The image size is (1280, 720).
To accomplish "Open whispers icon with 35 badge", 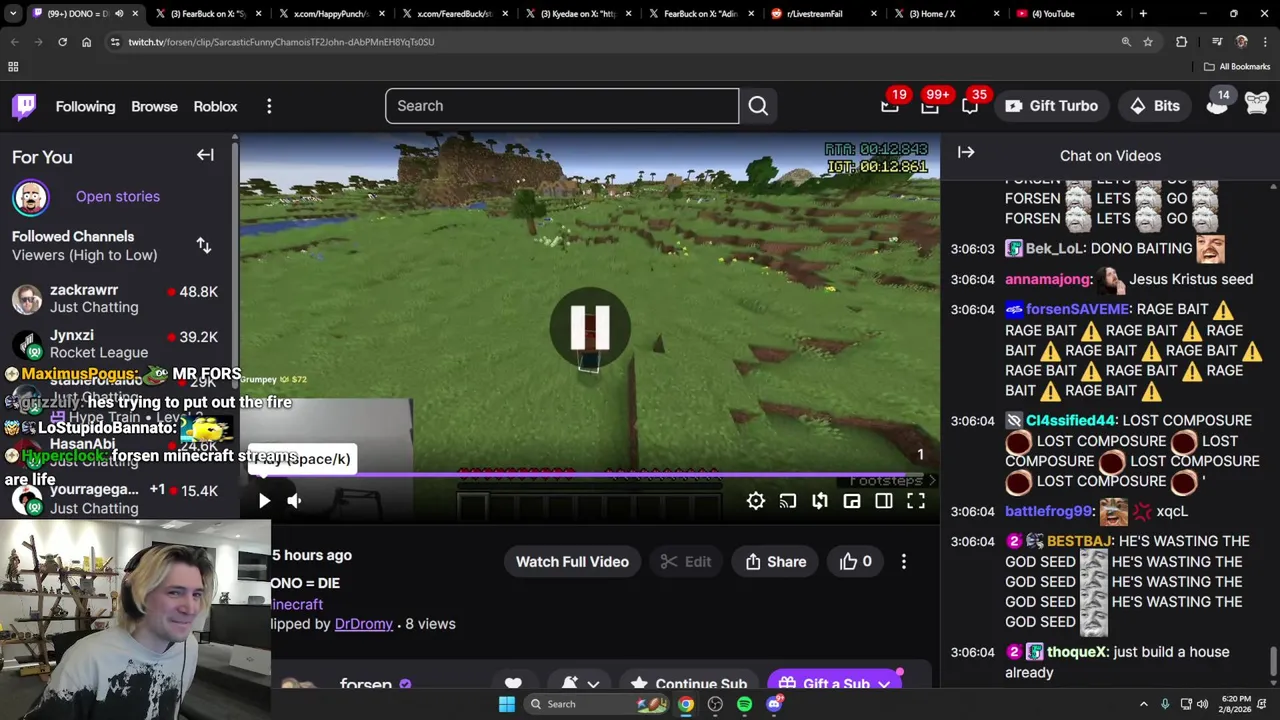I will click(x=970, y=106).
